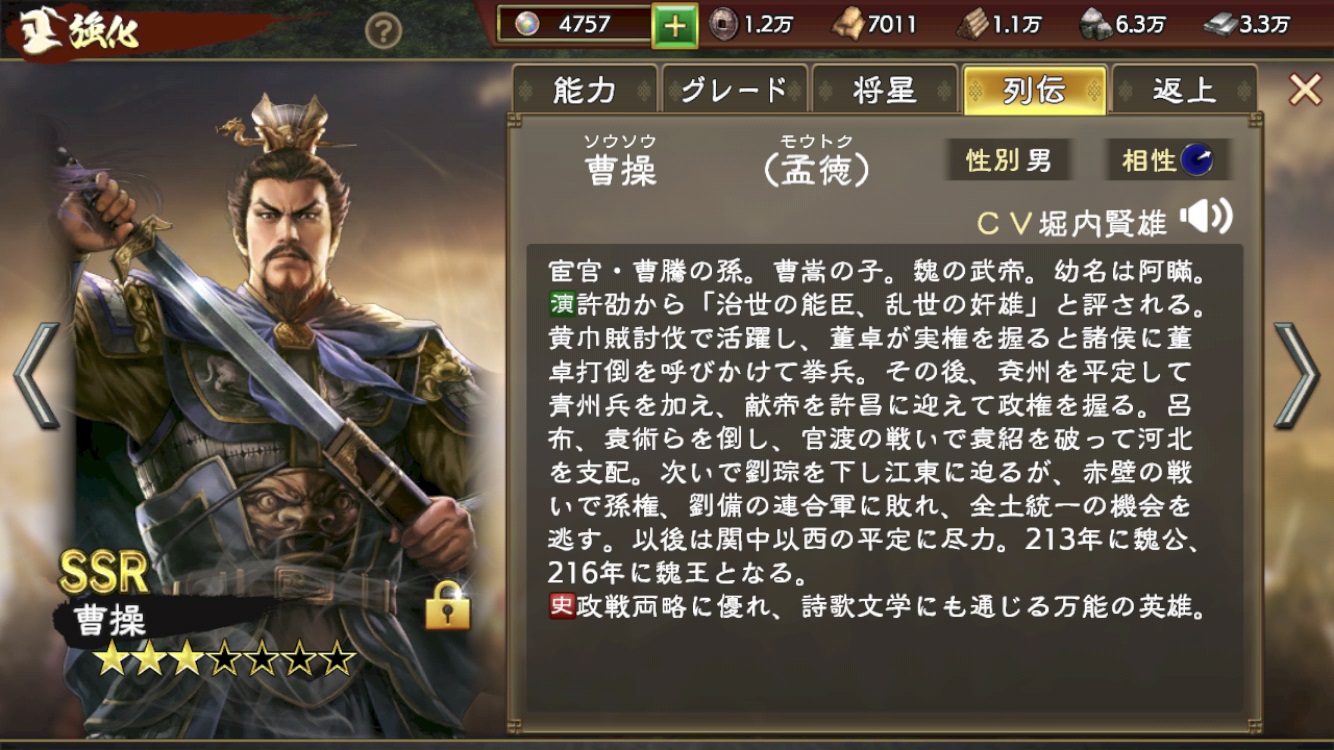Go to previous officer with the left arrow
Screen dimensions: 1334x750
pyautogui.click(x=37, y=375)
